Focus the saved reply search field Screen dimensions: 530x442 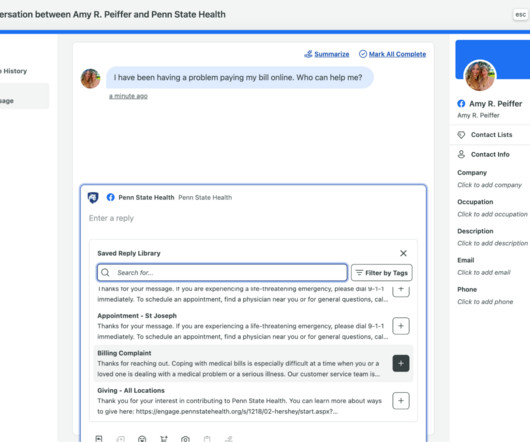pos(222,272)
